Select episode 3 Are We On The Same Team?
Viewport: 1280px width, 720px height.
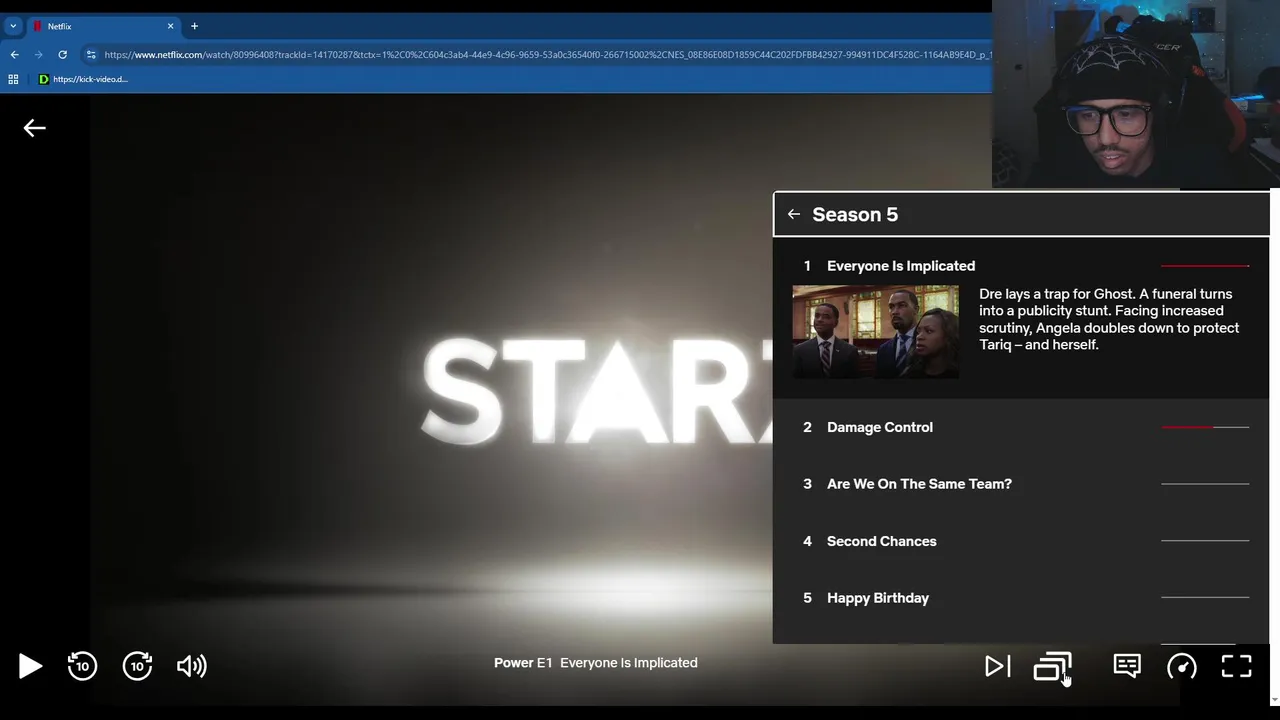point(1021,484)
